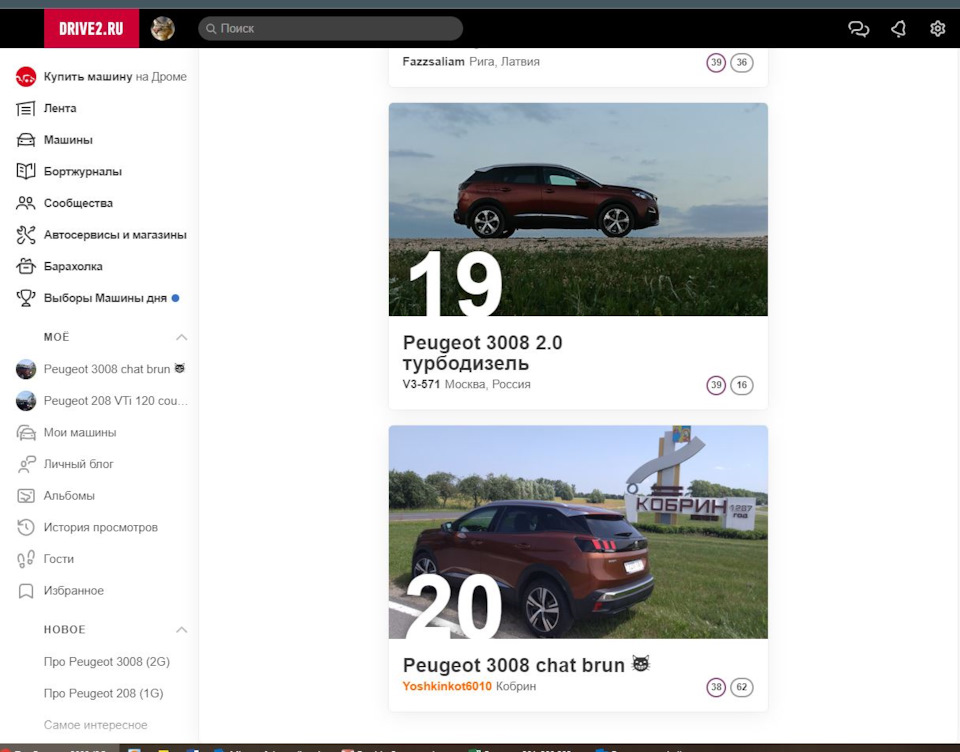The height and width of the screenshot is (752, 960).
Task: Click the 38 badge on Yoshkinkot6010 card
Action: [x=716, y=687]
